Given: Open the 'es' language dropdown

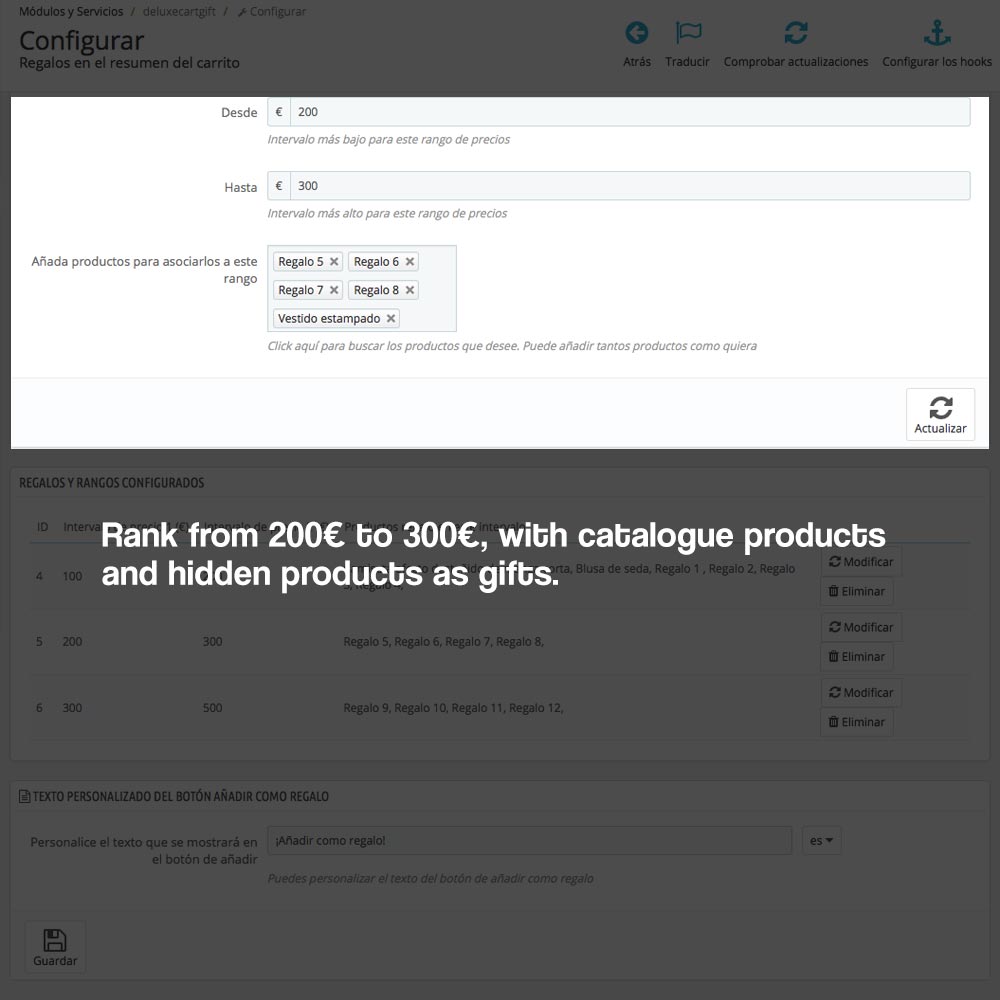Looking at the screenshot, I should (821, 841).
